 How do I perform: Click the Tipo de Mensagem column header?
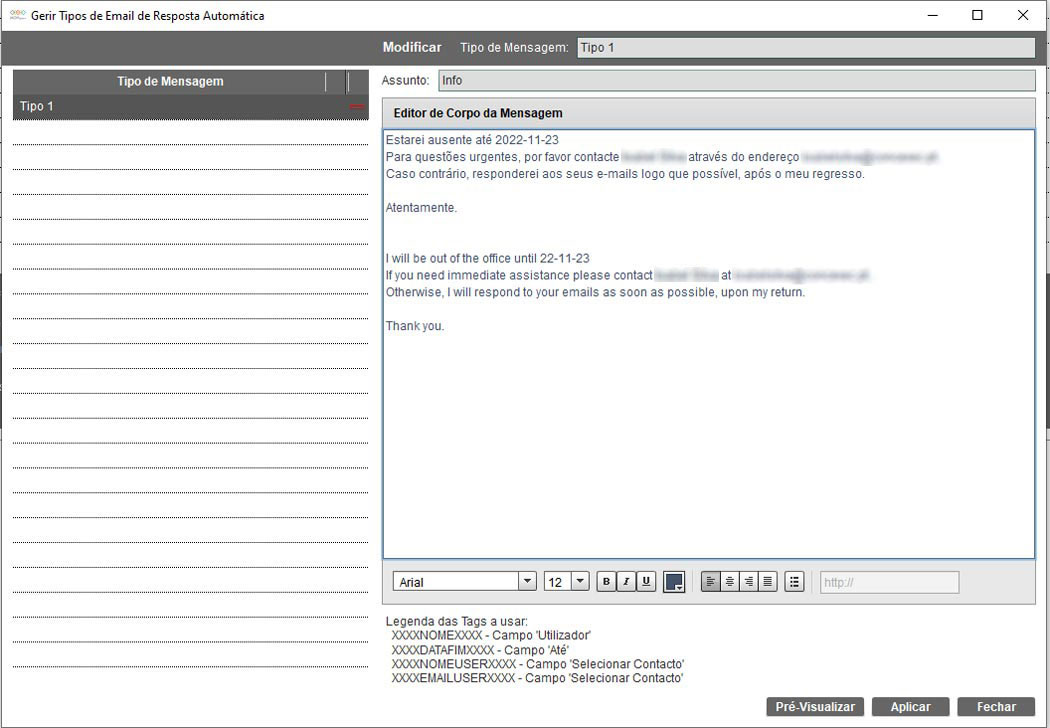click(x=170, y=81)
